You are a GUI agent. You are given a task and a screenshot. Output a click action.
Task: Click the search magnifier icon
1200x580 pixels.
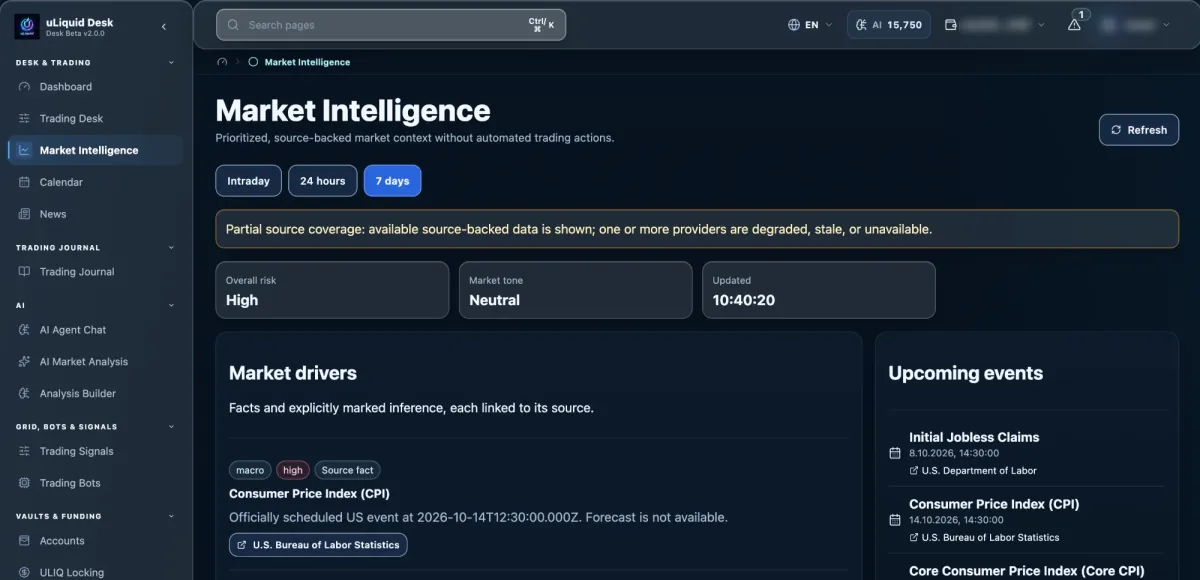pyautogui.click(x=233, y=25)
